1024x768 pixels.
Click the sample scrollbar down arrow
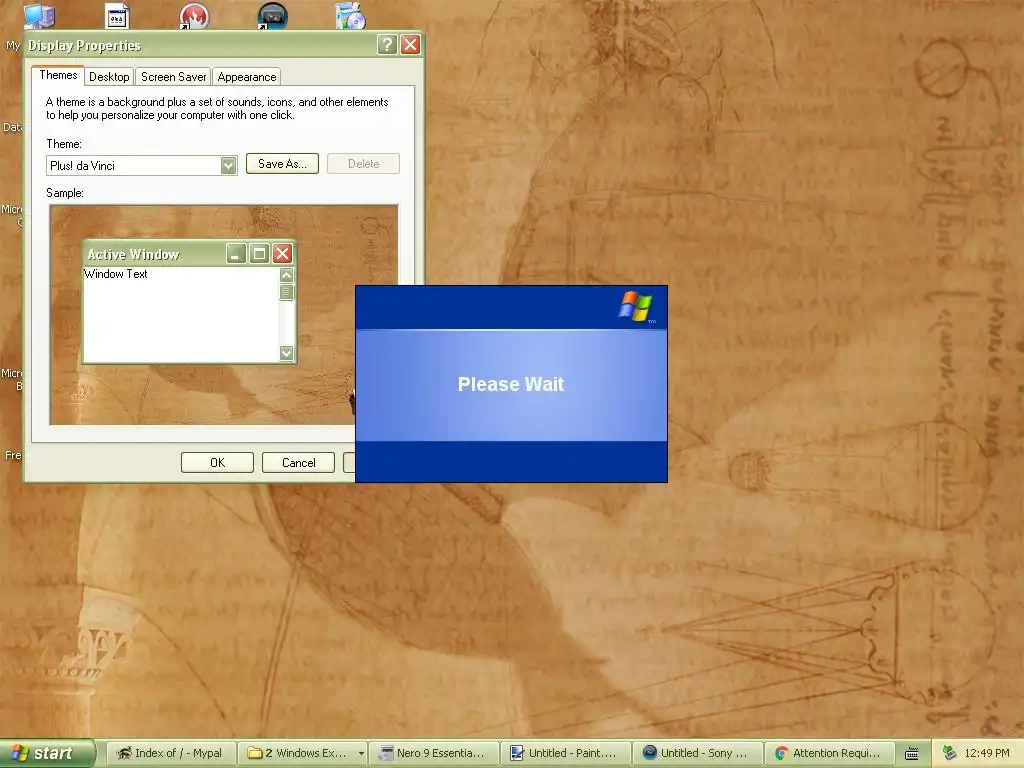point(286,353)
